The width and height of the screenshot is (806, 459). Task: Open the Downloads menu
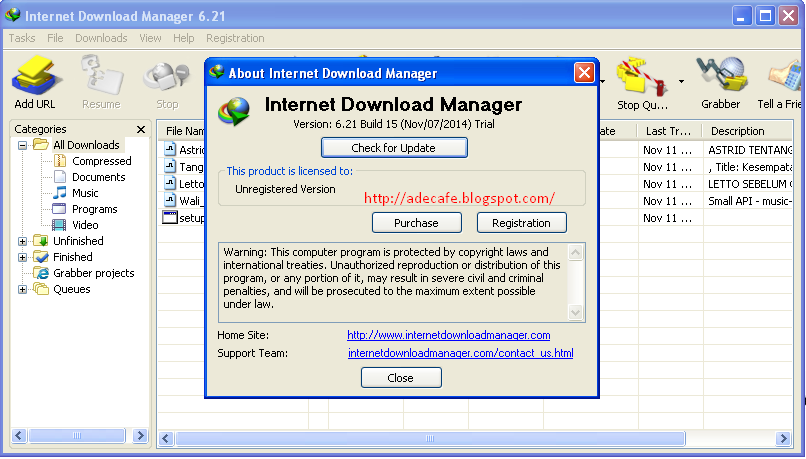pyautogui.click(x=101, y=38)
